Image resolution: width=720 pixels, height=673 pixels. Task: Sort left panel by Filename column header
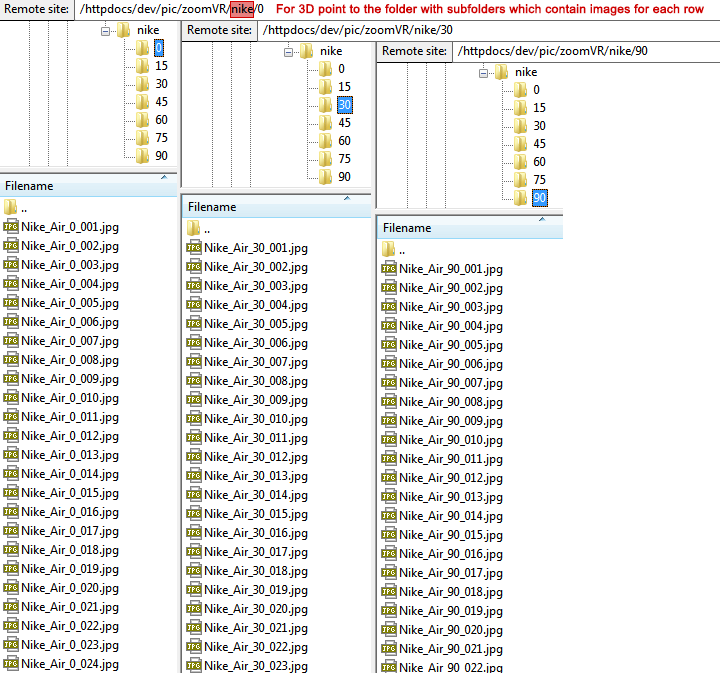(x=88, y=186)
